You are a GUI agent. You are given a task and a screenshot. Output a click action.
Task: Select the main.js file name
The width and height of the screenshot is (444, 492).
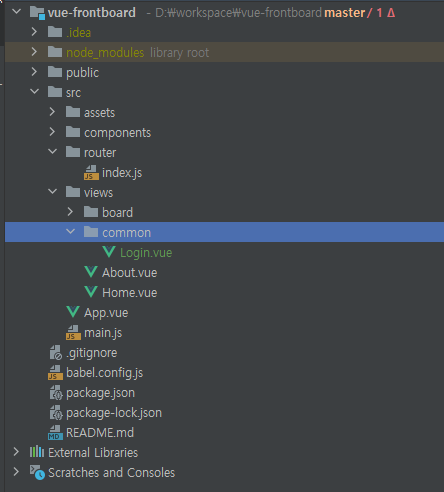point(103,333)
